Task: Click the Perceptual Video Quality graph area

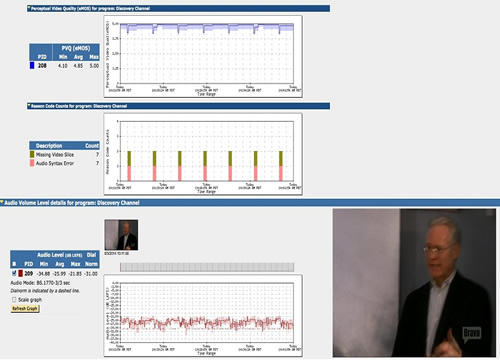Action: tap(207, 53)
